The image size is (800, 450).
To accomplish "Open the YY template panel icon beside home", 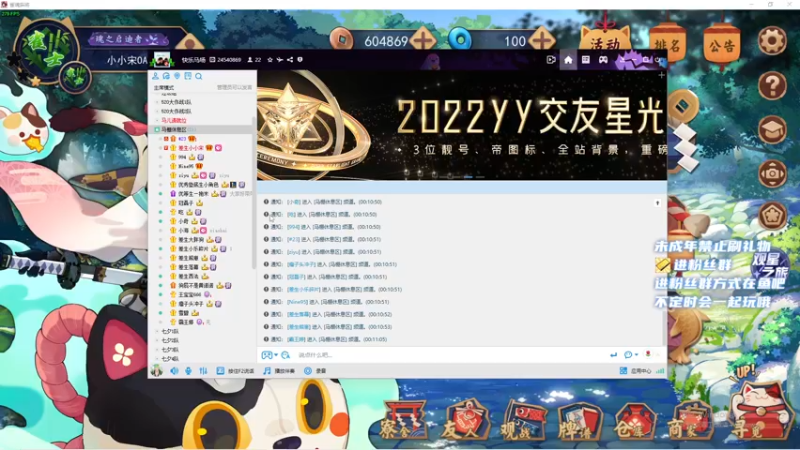I will [586, 60].
